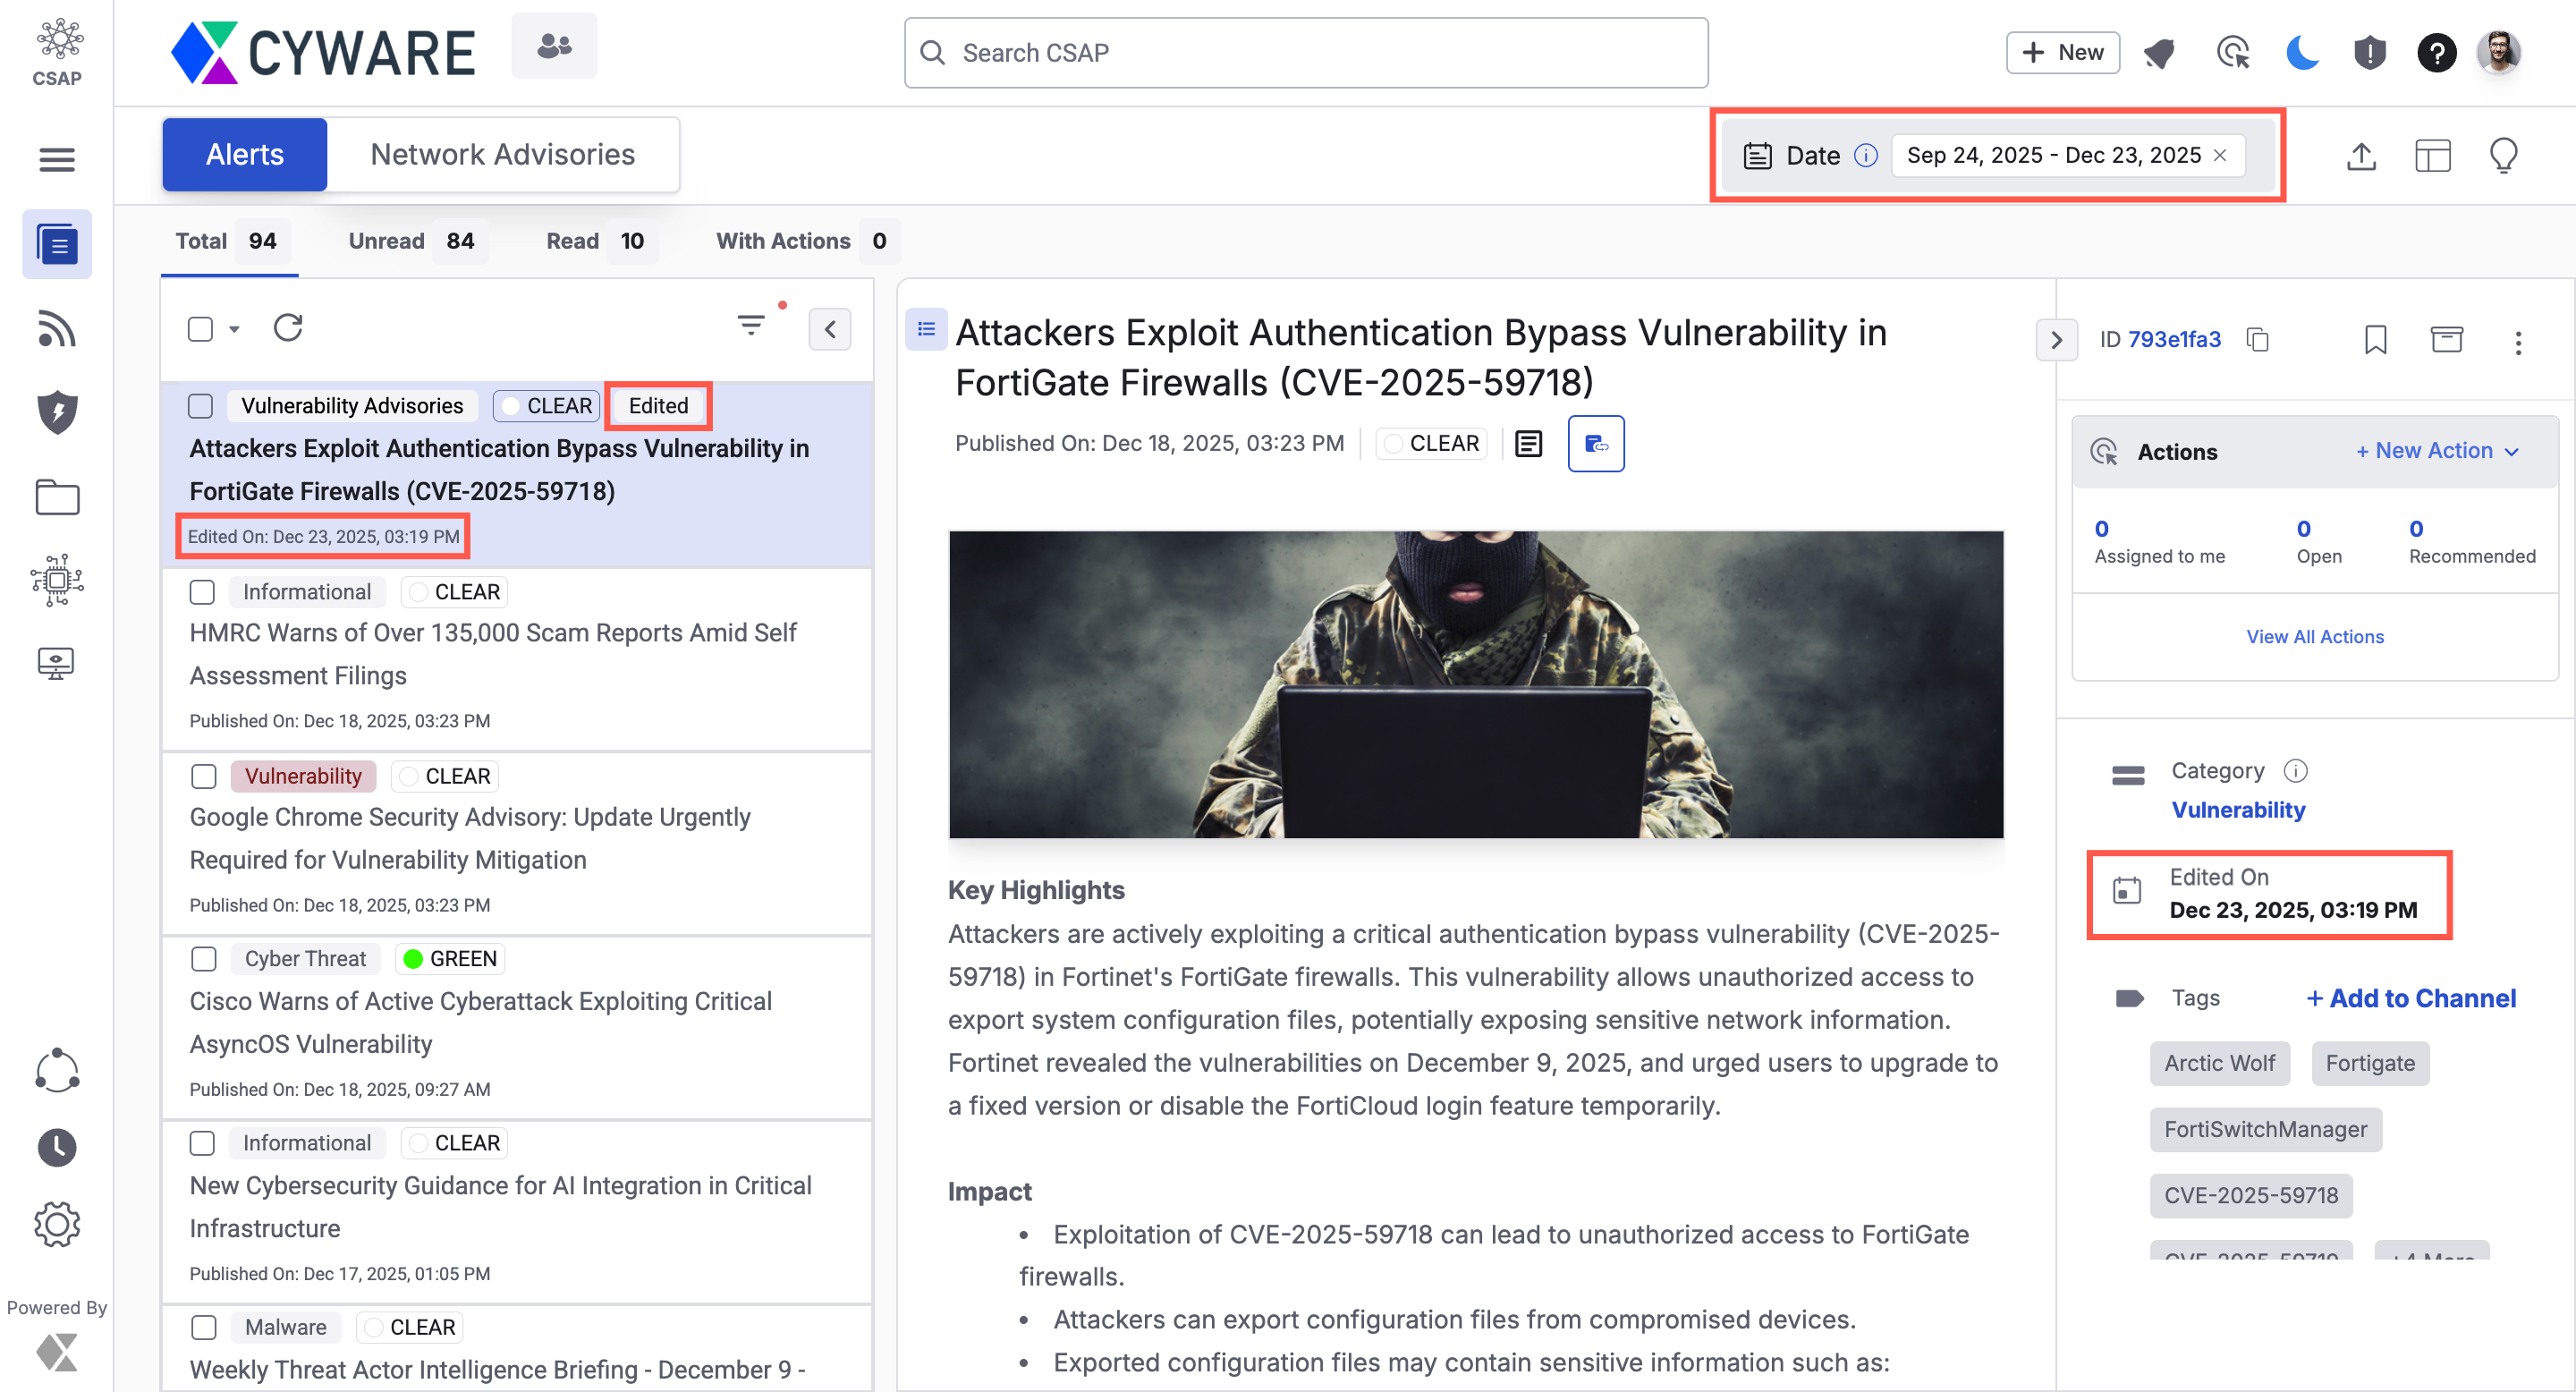Click the bookmark icon for this alert
Screen dimensions: 2576x1392
coord(2375,340)
